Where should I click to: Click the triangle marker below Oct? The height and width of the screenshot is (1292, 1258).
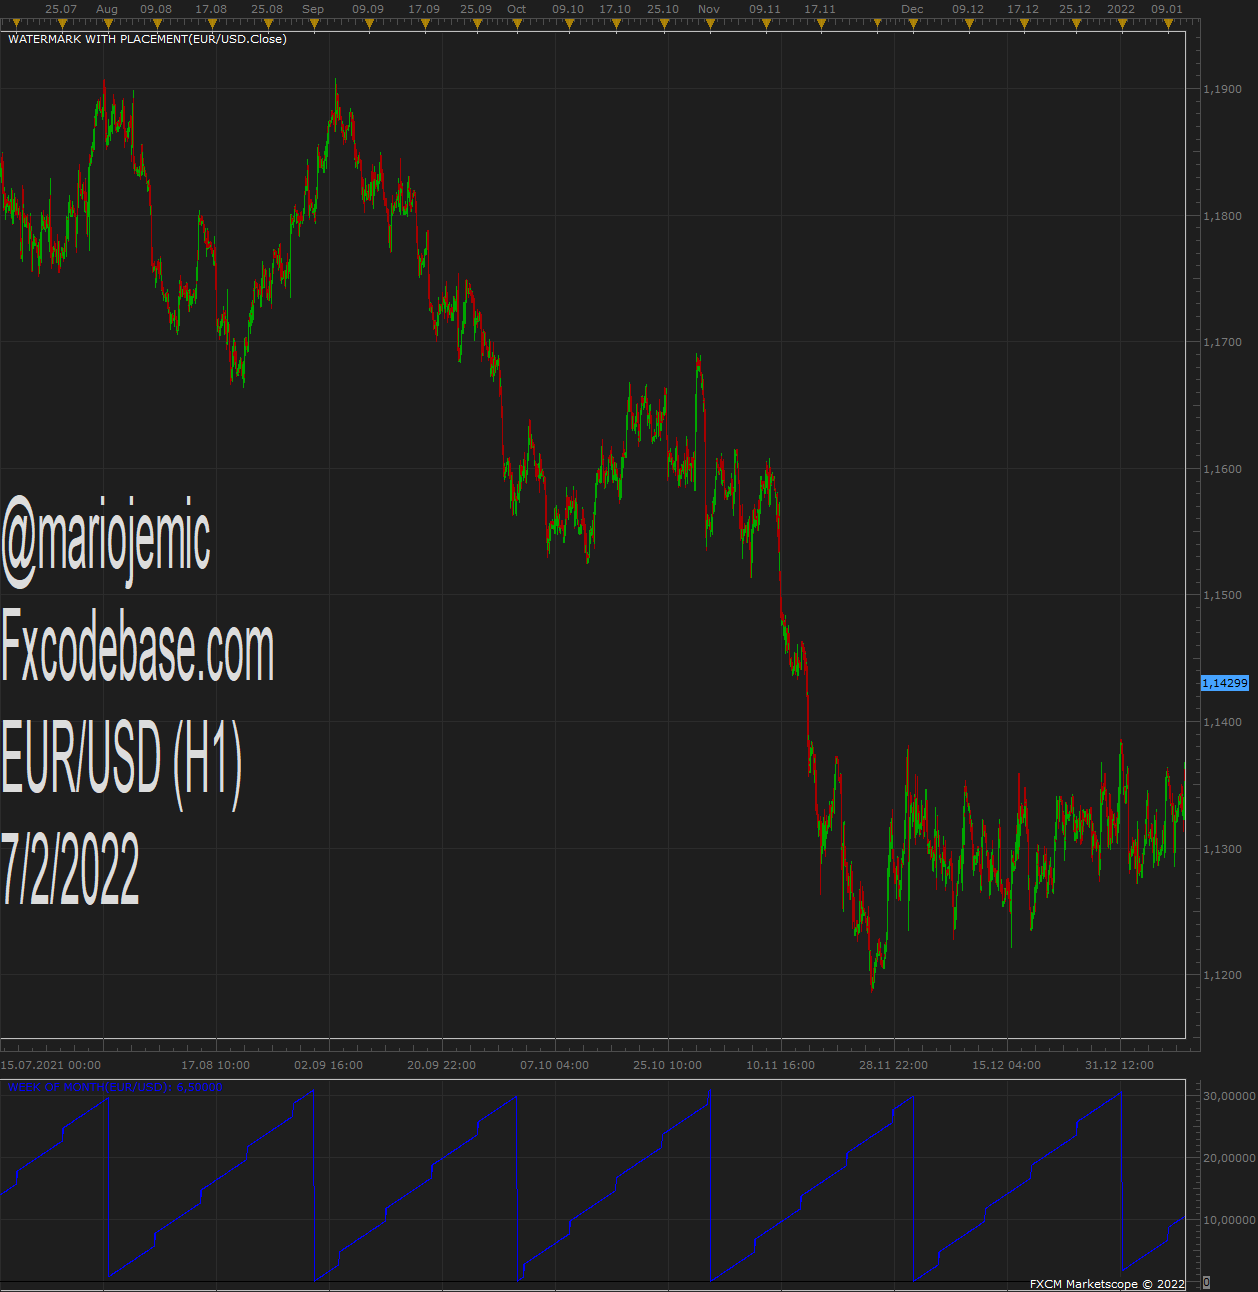click(x=516, y=23)
